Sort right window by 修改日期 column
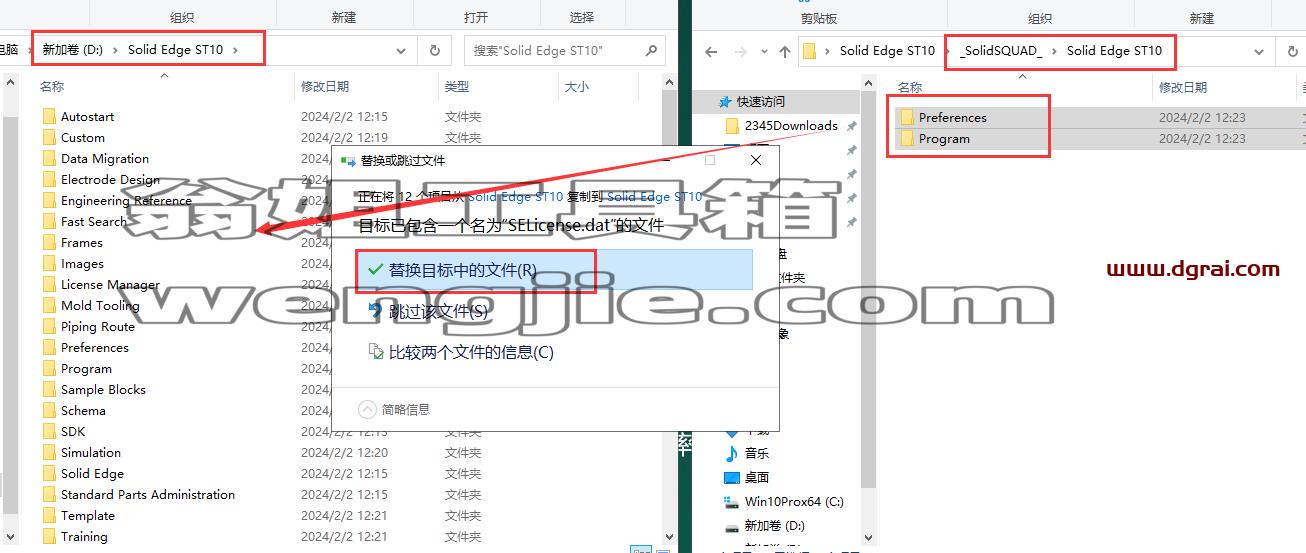 pyautogui.click(x=1183, y=87)
